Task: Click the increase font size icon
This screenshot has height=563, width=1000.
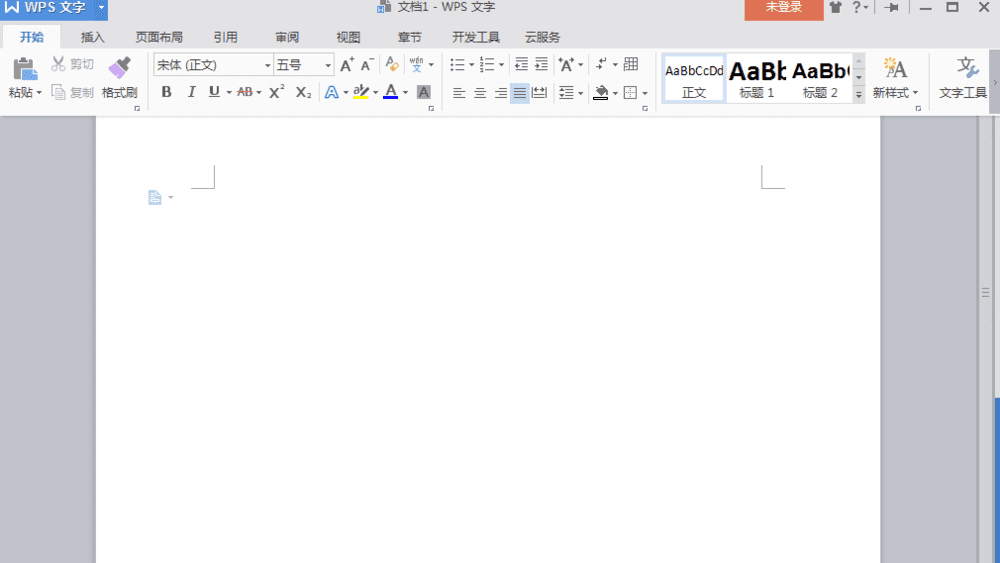Action: [x=346, y=64]
